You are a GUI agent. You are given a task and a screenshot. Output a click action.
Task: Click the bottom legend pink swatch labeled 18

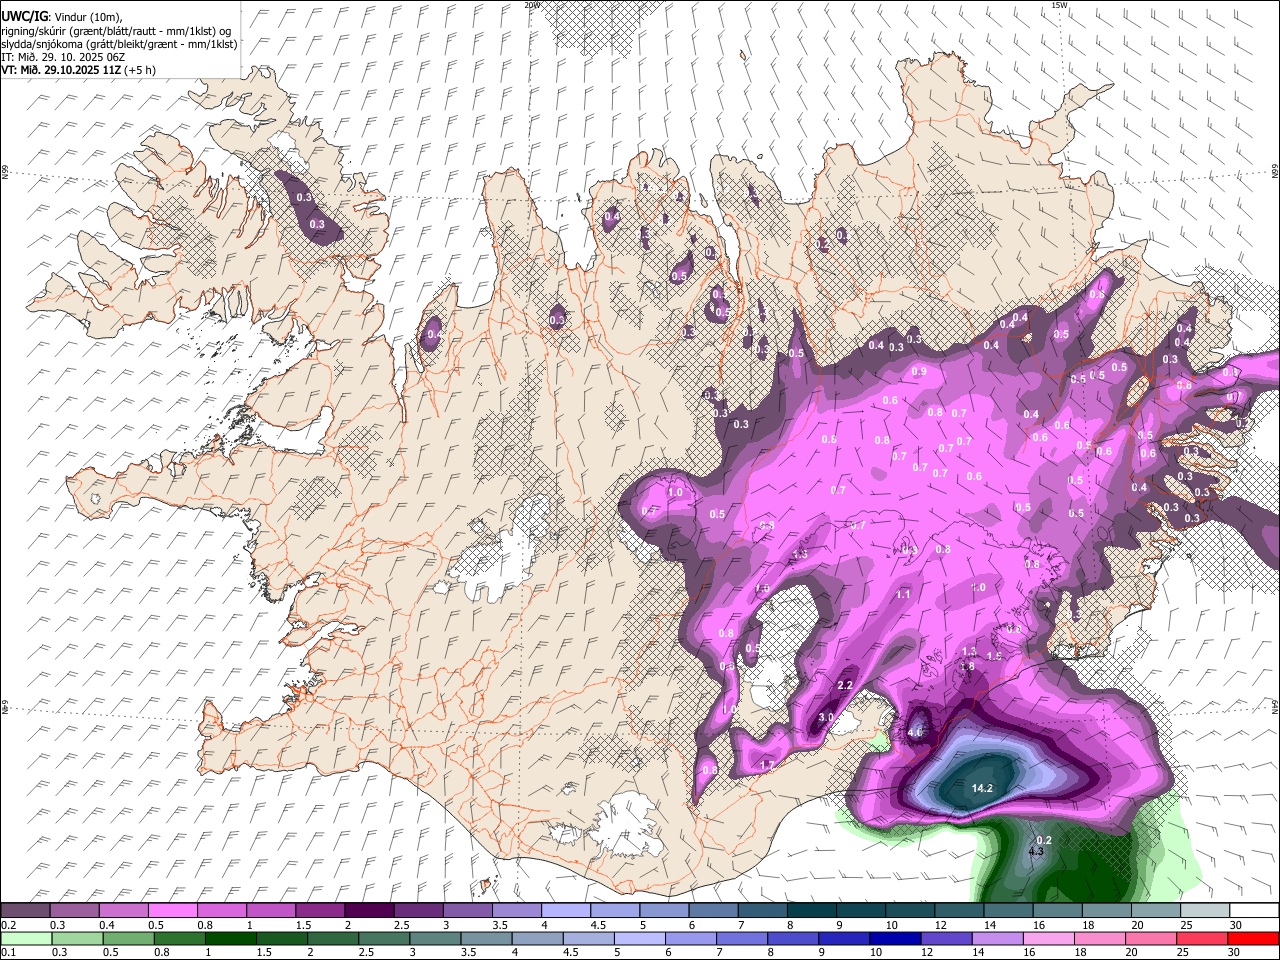(1099, 938)
